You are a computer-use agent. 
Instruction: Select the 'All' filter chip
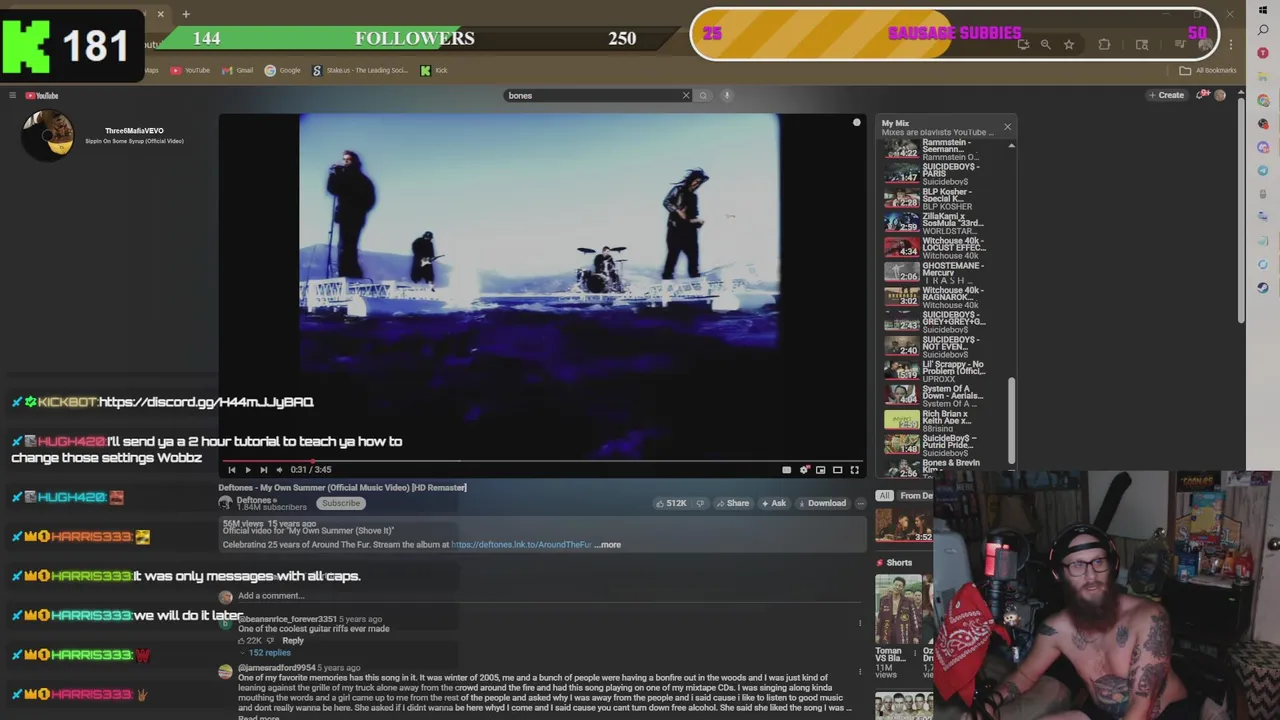point(884,496)
